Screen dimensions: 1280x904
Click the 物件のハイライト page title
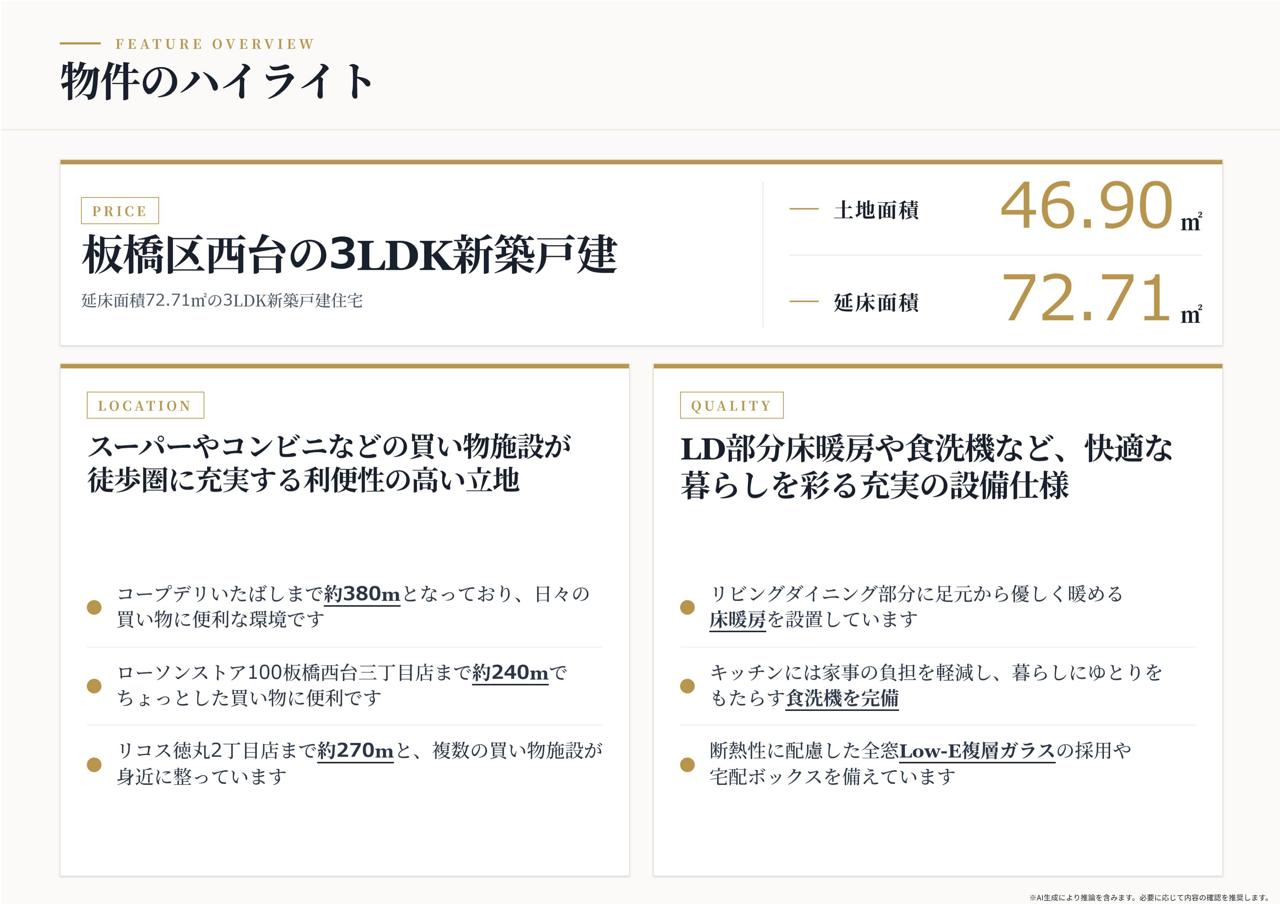pyautogui.click(x=217, y=81)
